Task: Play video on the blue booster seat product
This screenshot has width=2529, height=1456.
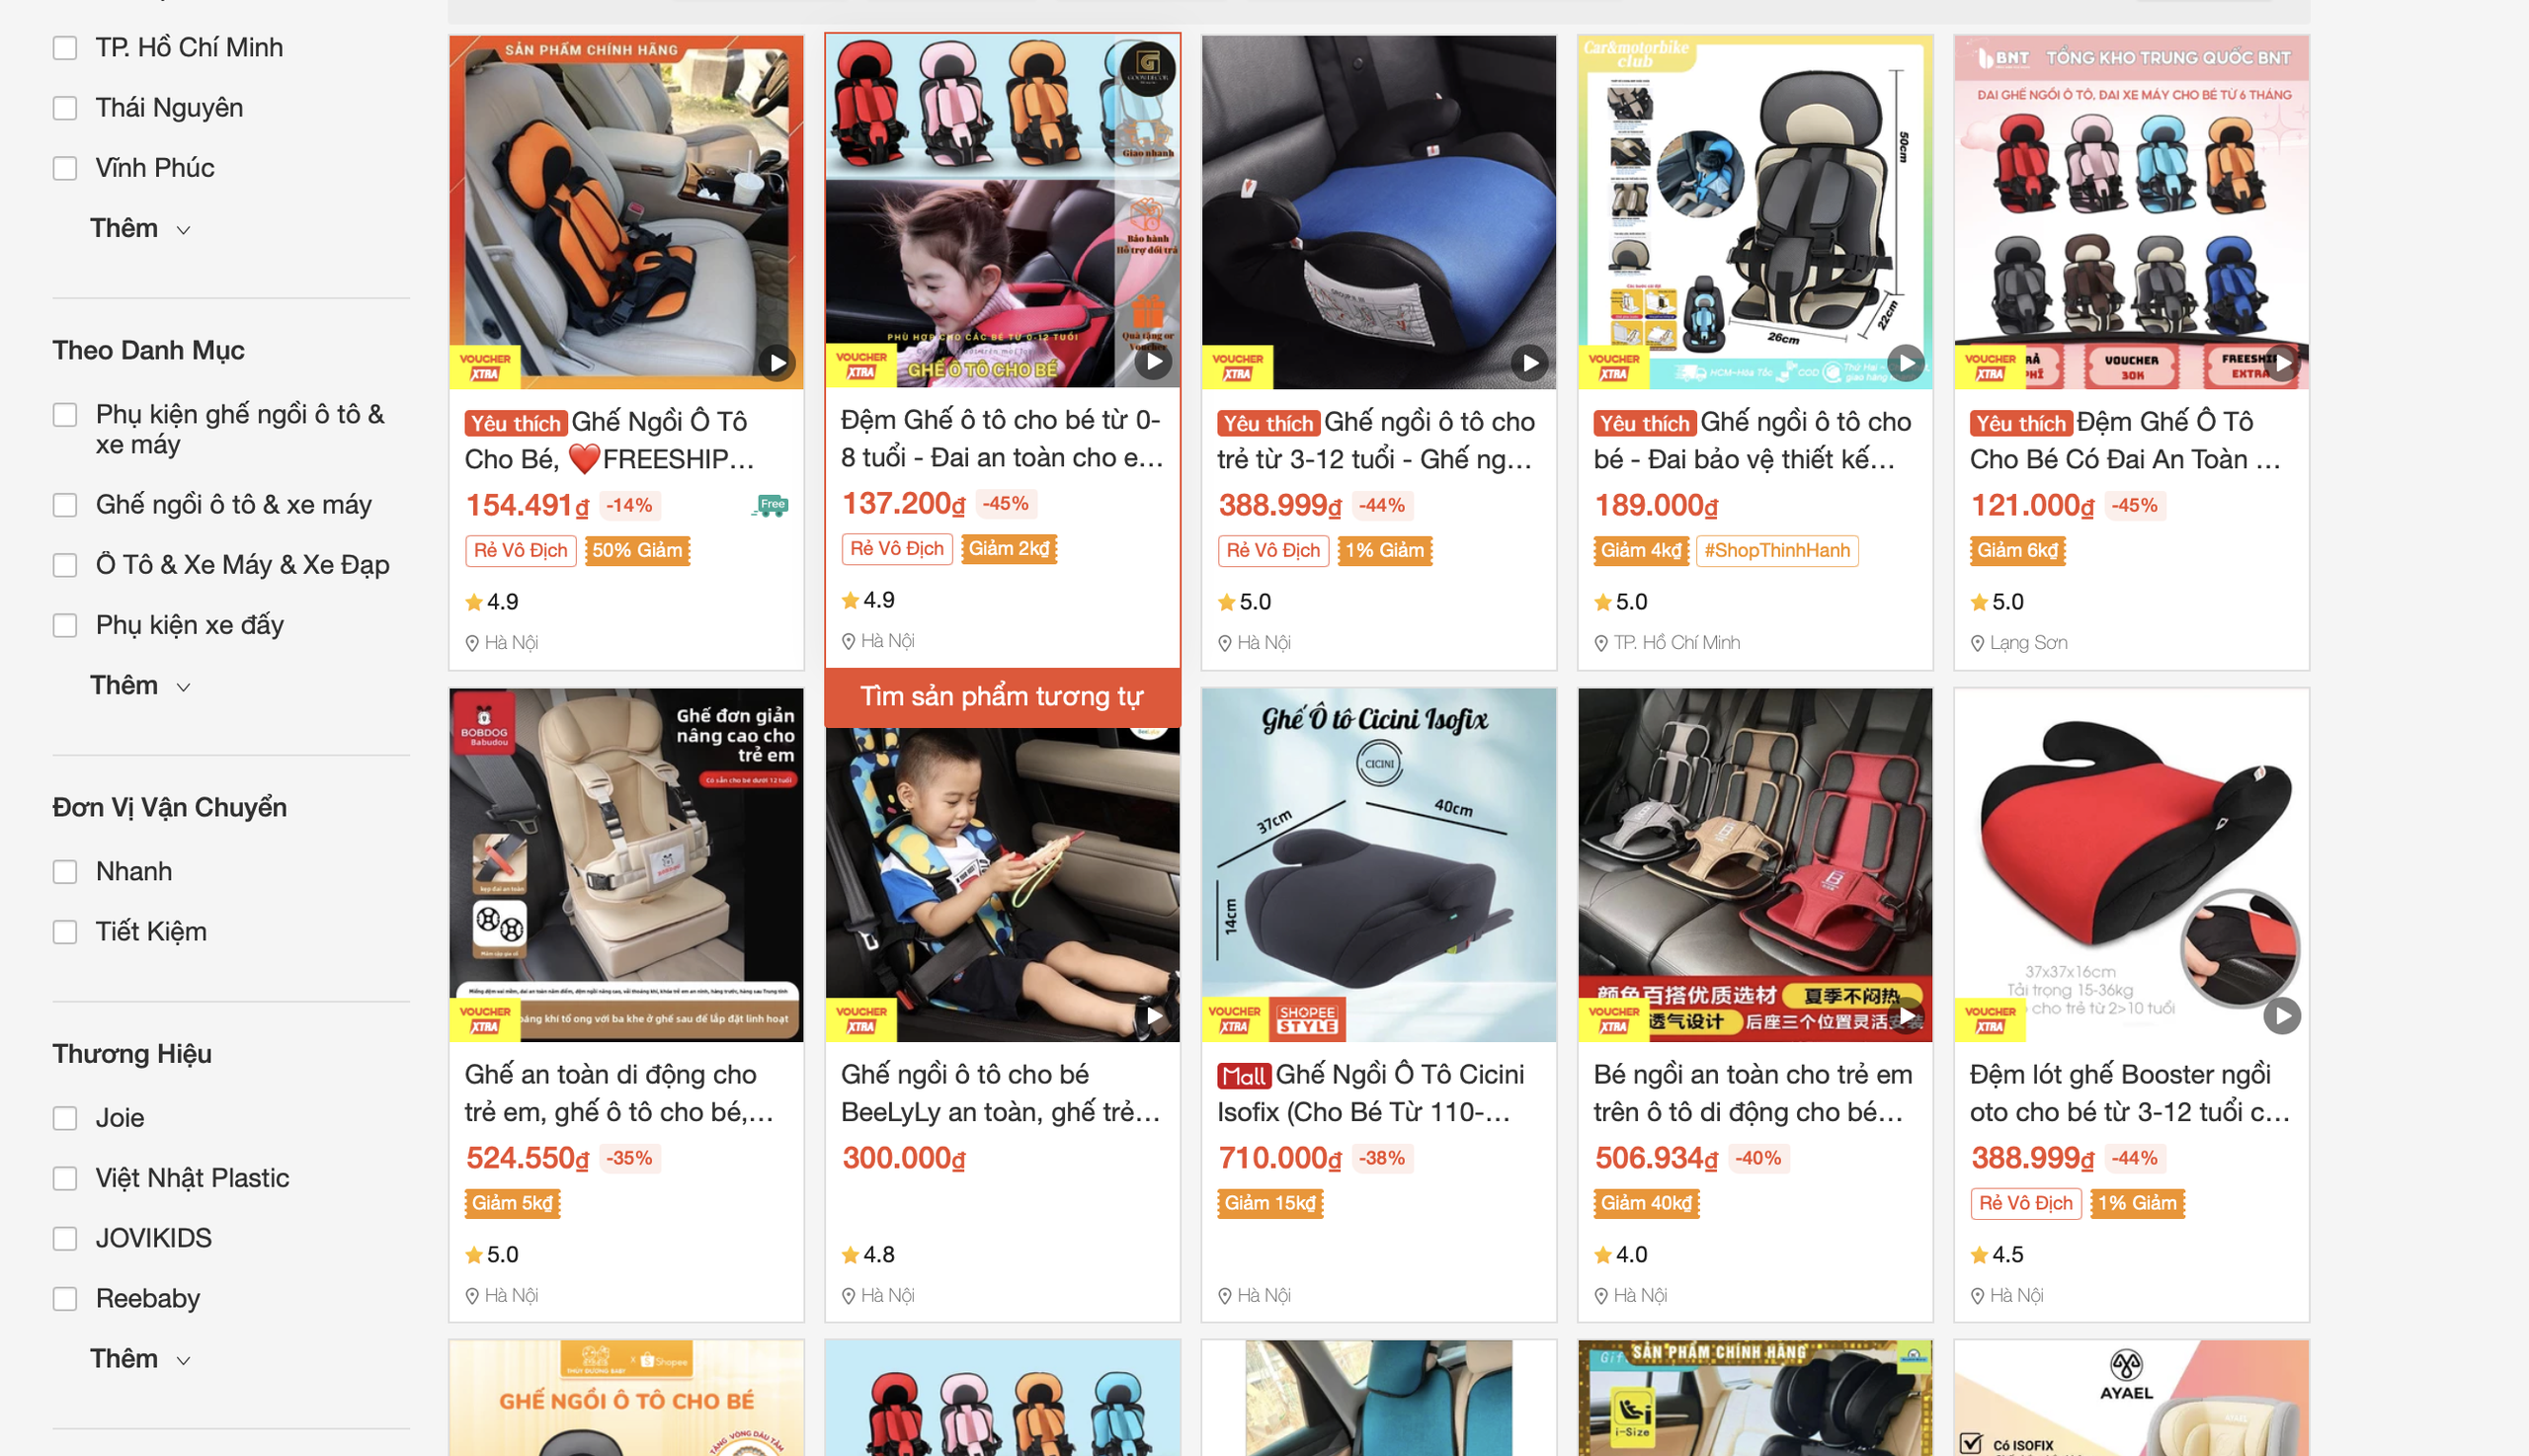Action: (x=1530, y=363)
